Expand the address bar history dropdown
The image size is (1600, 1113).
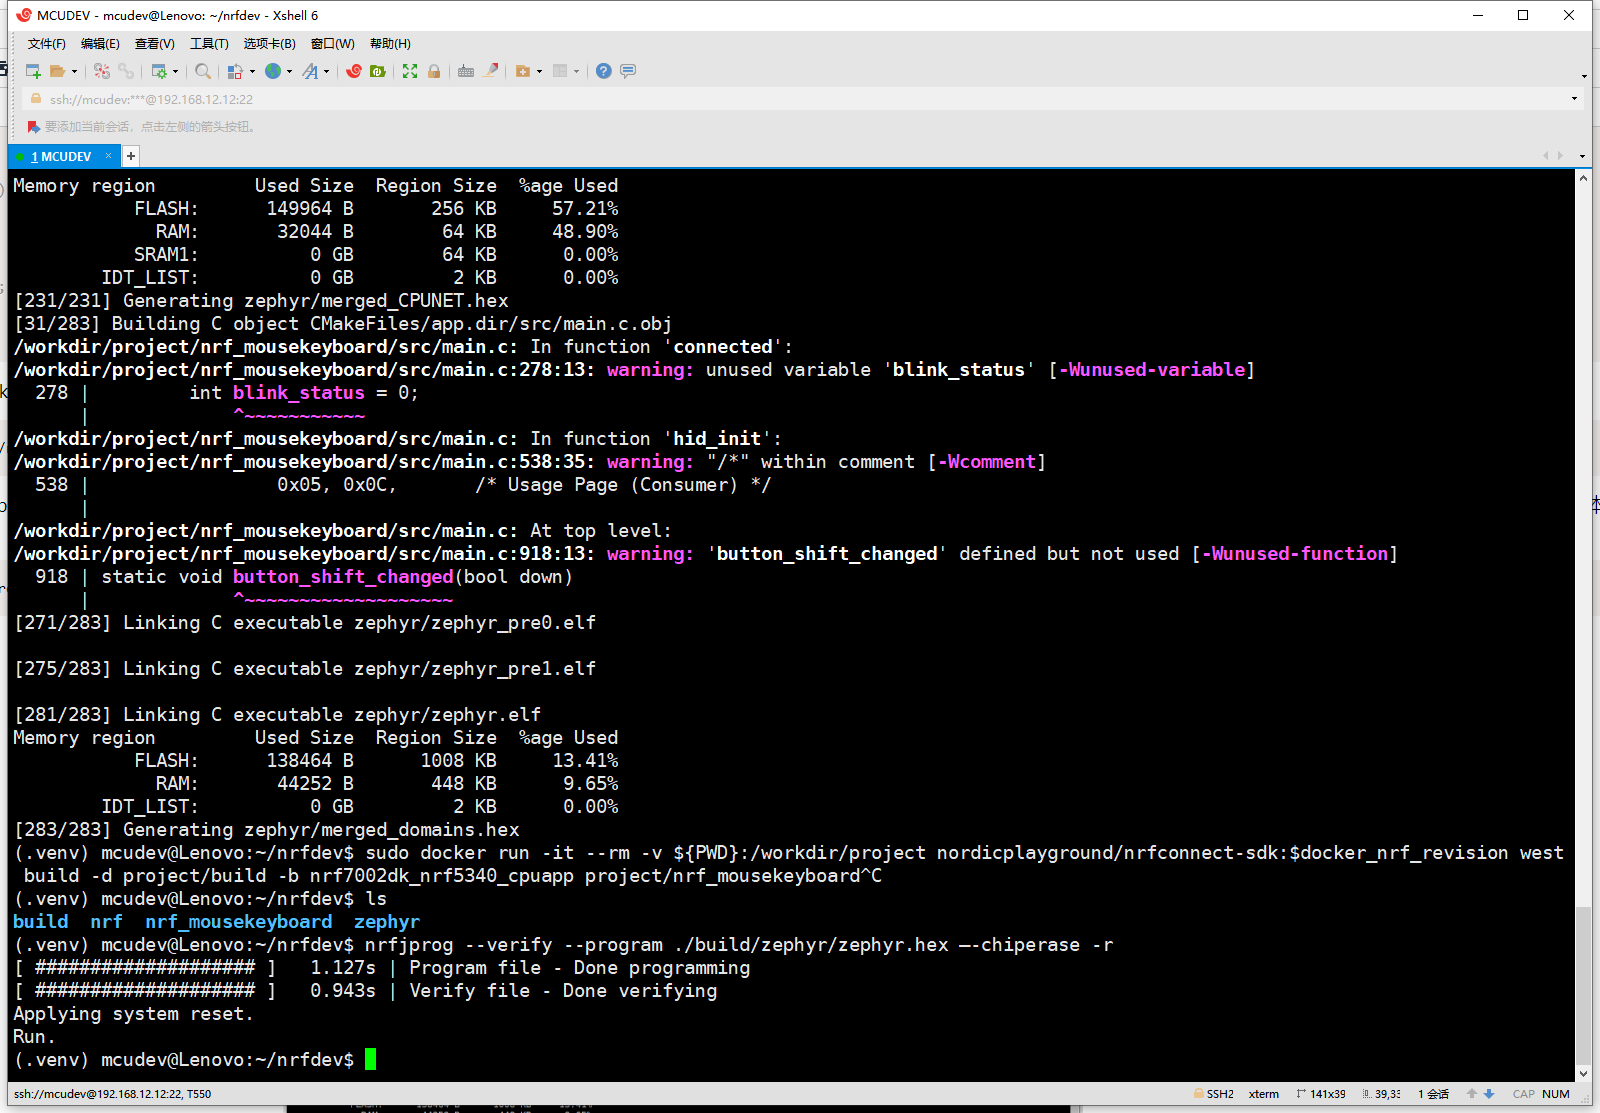pyautogui.click(x=1574, y=99)
